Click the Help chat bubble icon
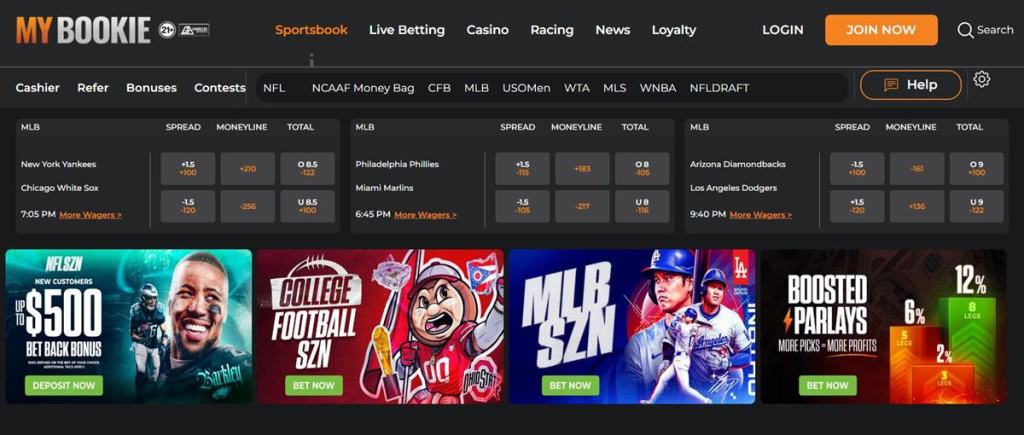 click(x=891, y=85)
